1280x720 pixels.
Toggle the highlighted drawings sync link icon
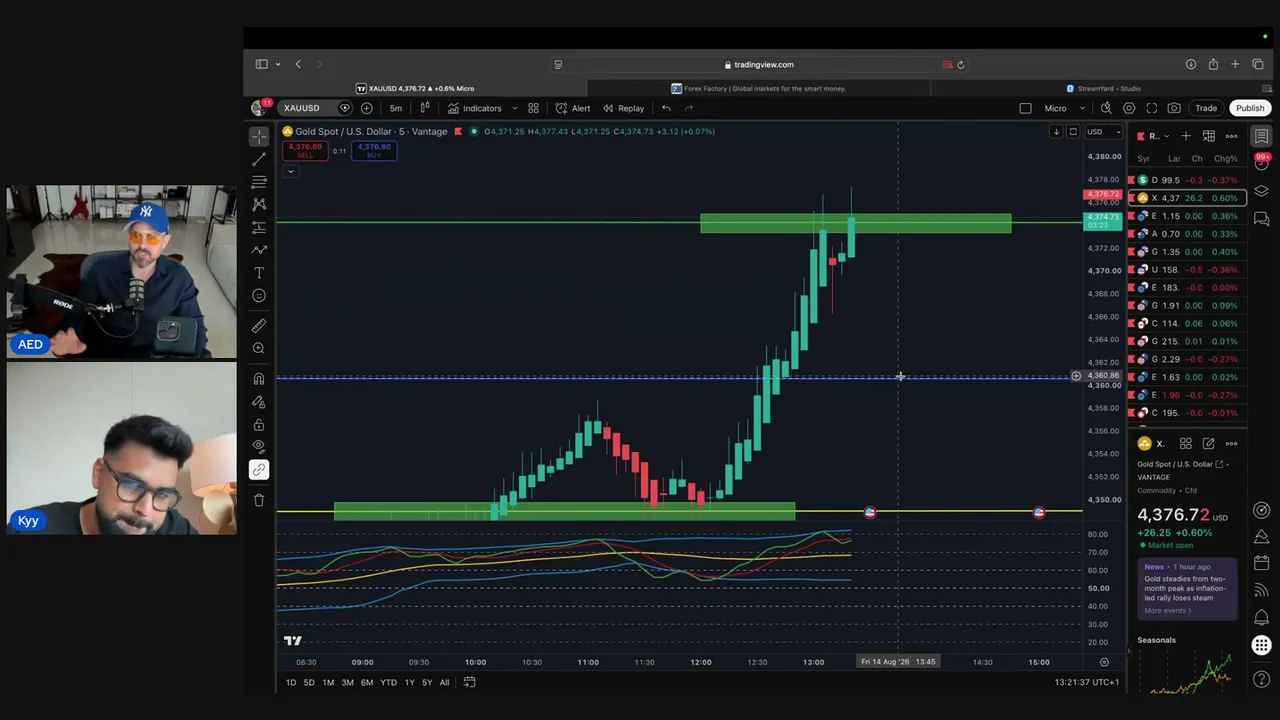[259, 470]
